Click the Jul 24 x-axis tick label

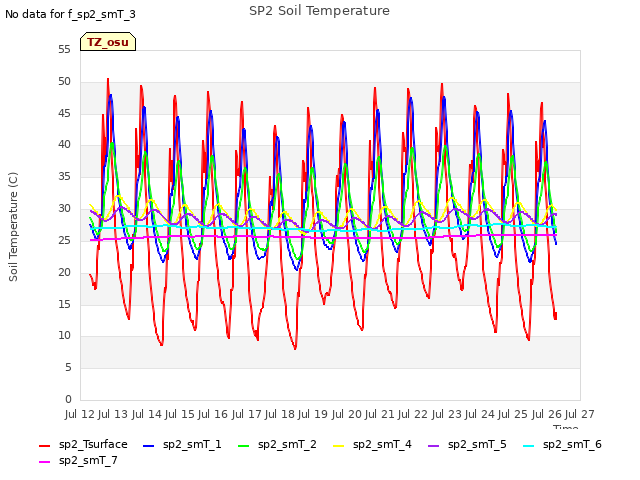coord(479,414)
